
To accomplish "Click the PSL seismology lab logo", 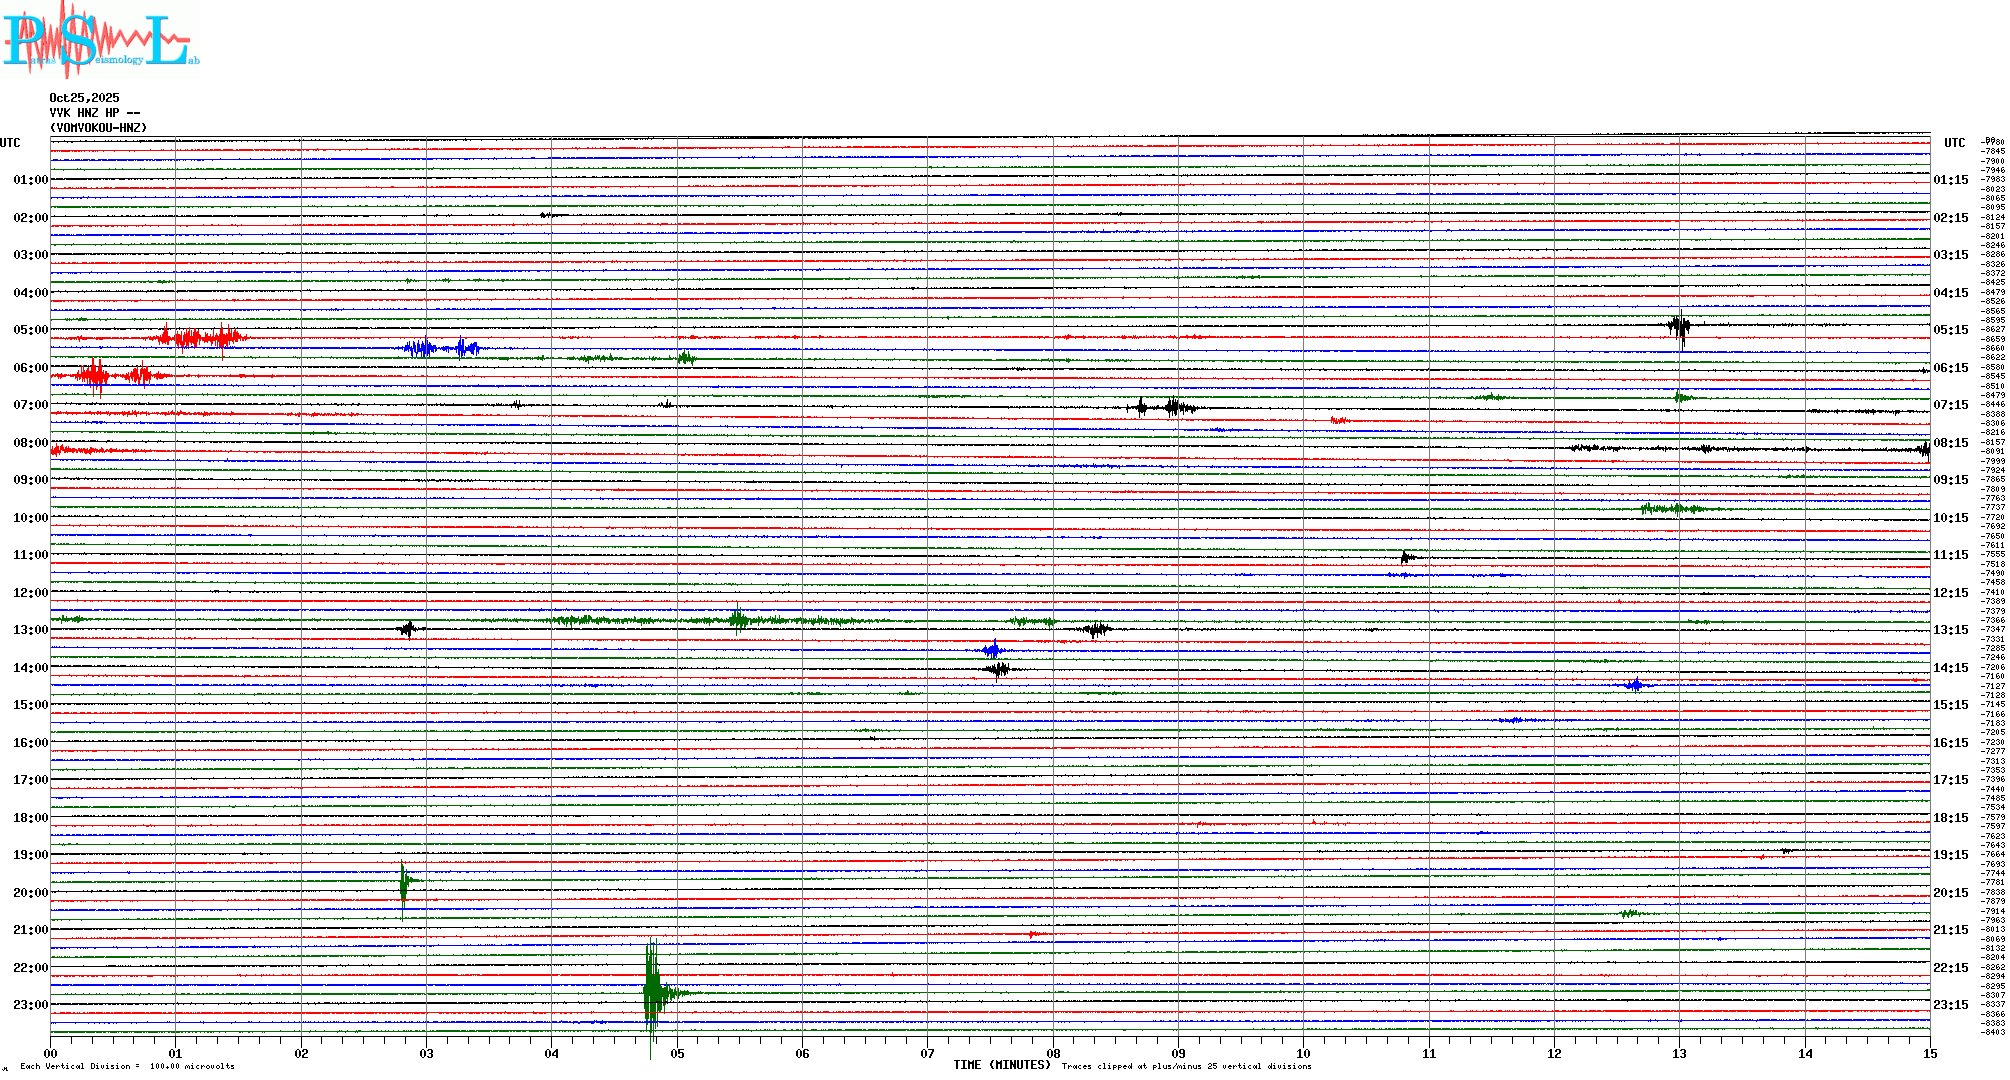I will point(100,40).
